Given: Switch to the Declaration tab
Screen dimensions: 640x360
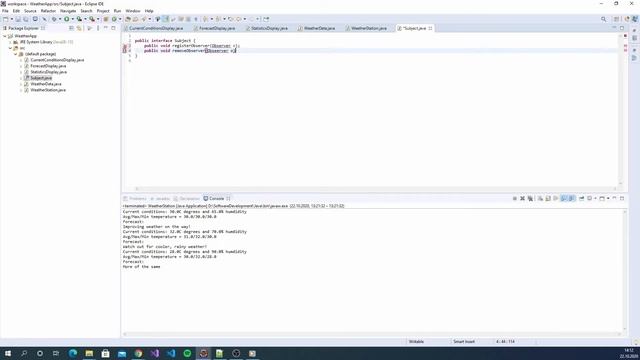Looking at the screenshot, I should (187, 199).
